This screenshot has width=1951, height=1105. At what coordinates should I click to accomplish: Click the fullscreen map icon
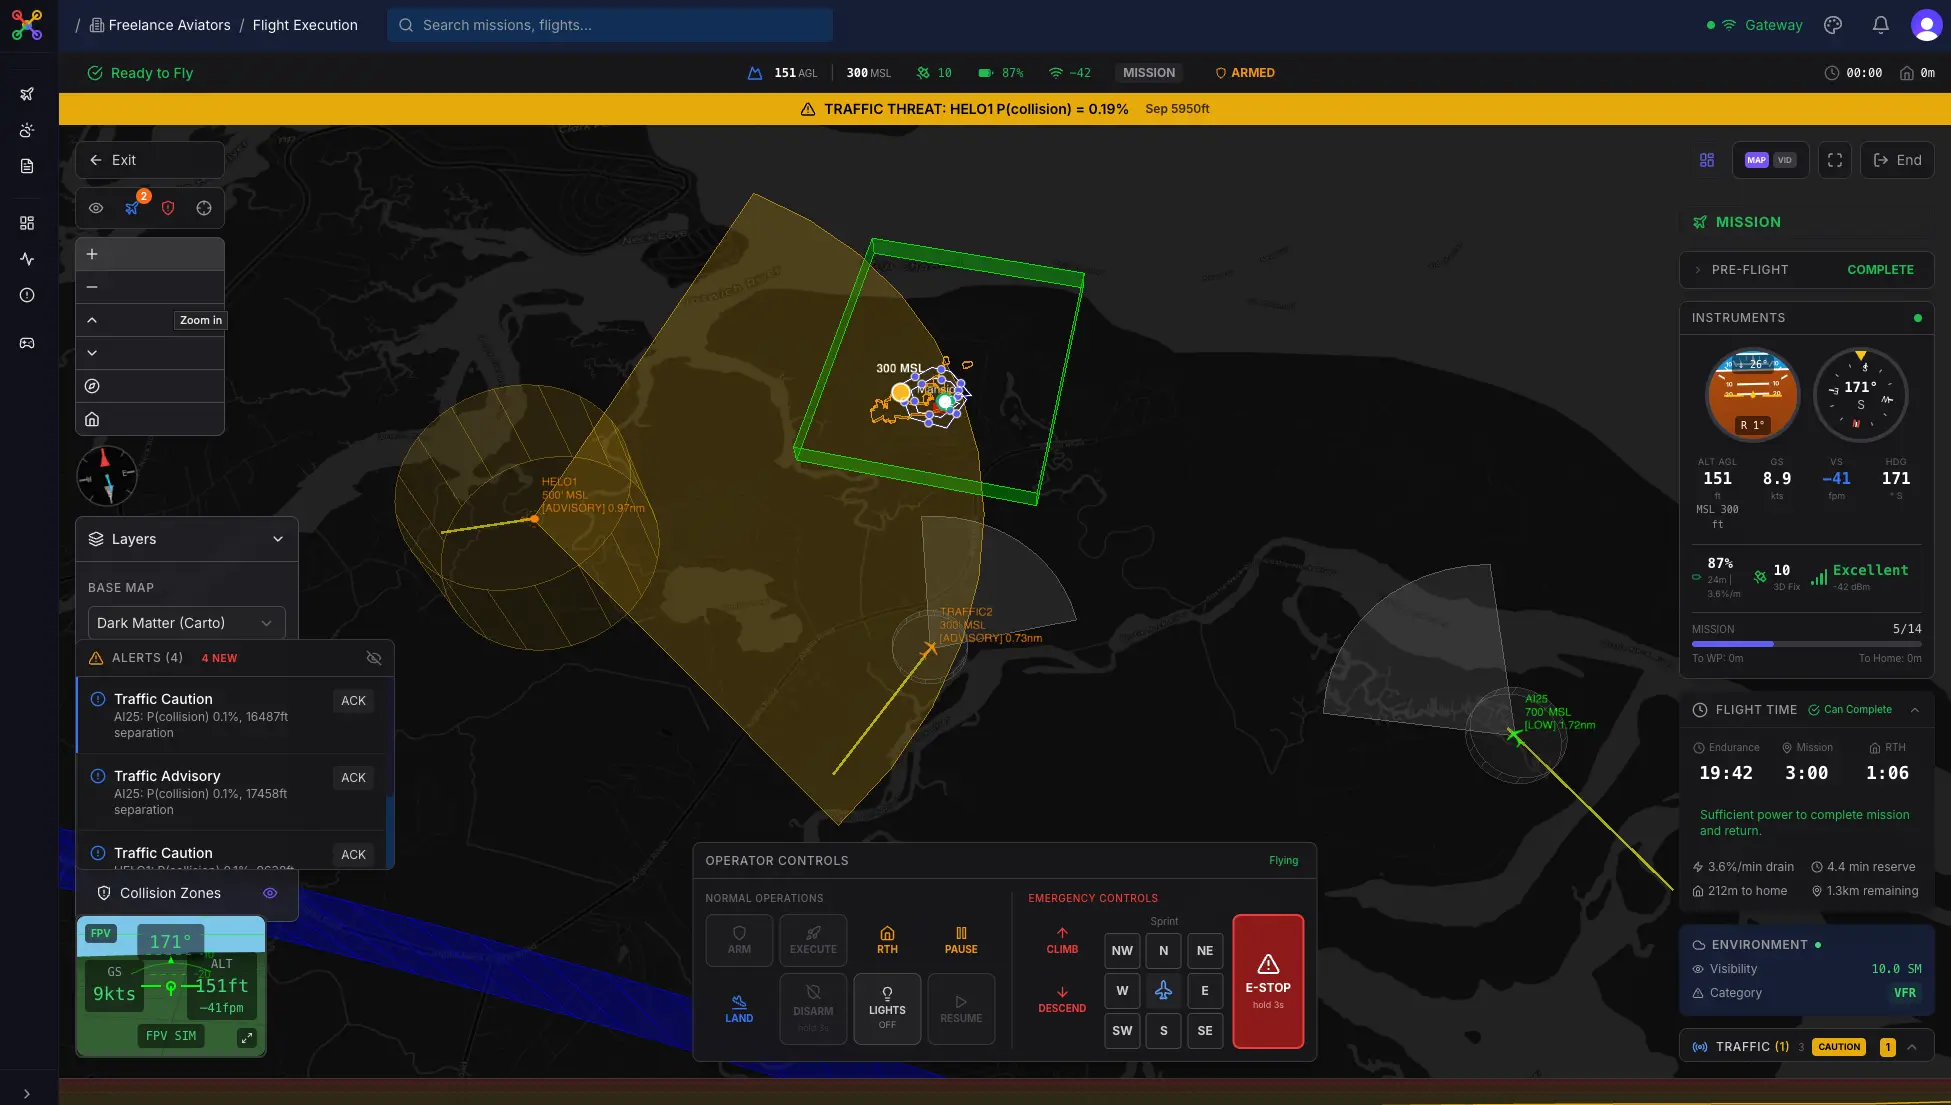point(1834,160)
